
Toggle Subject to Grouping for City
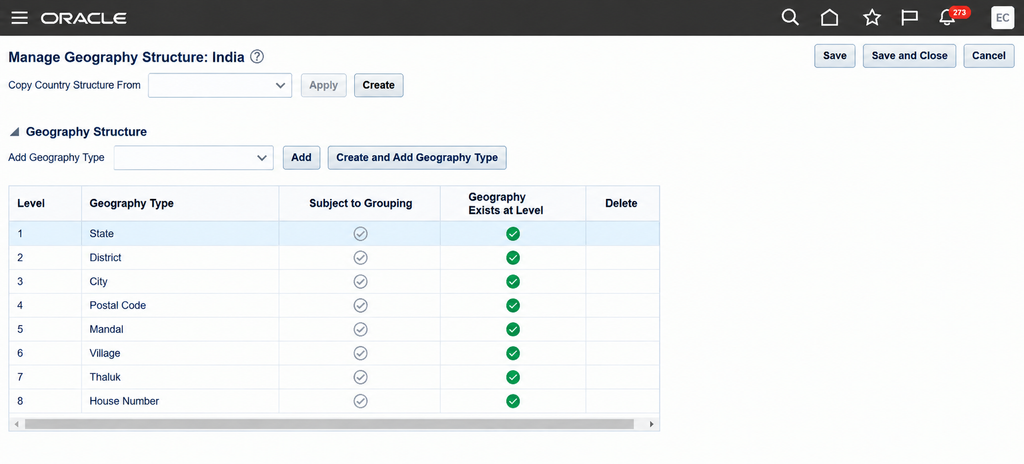click(x=360, y=282)
